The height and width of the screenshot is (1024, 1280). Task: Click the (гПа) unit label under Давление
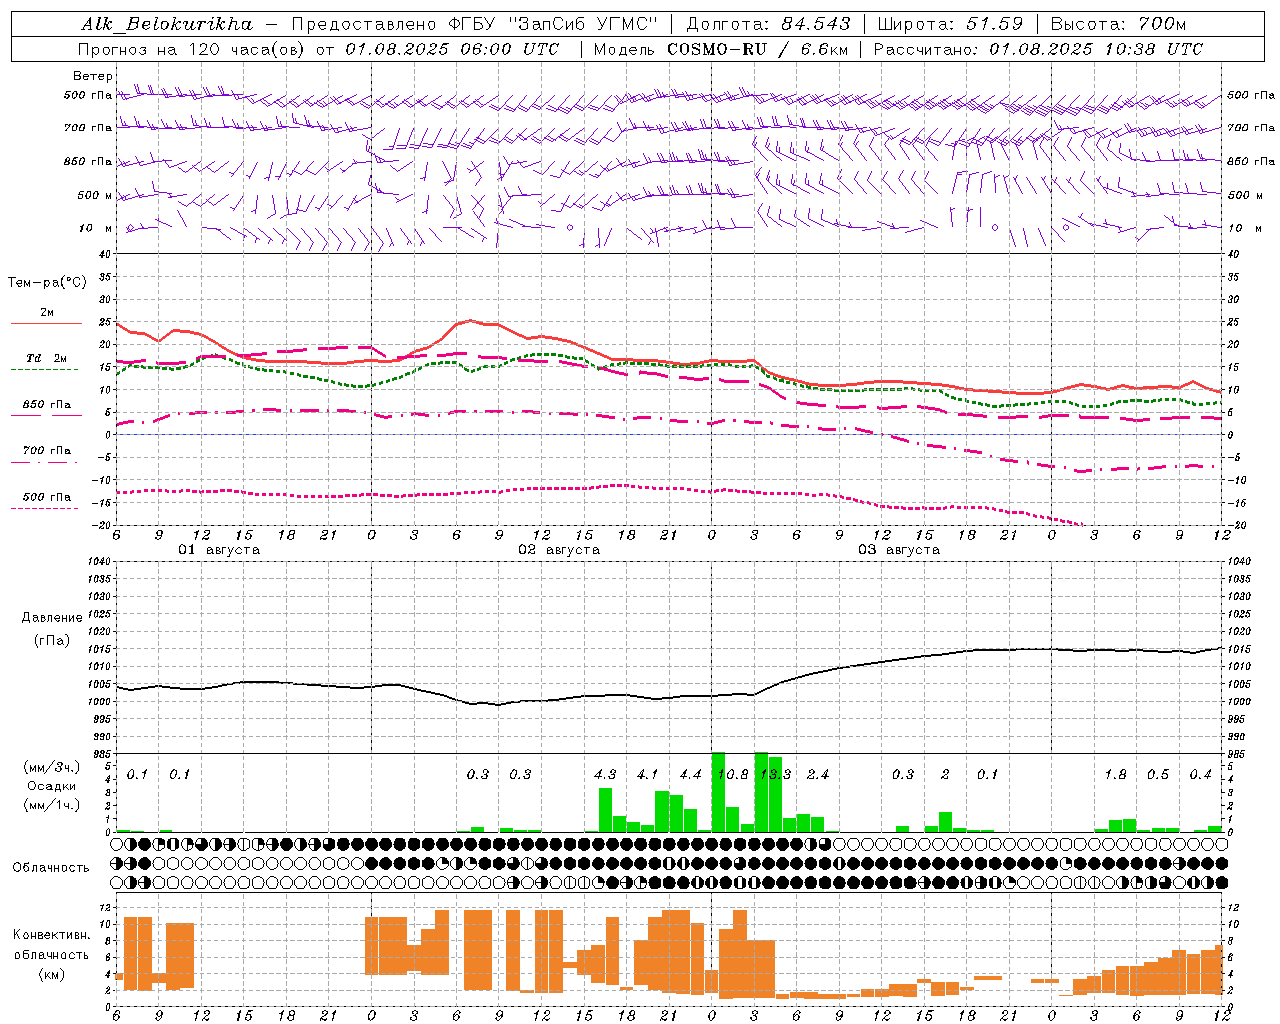click(52, 641)
